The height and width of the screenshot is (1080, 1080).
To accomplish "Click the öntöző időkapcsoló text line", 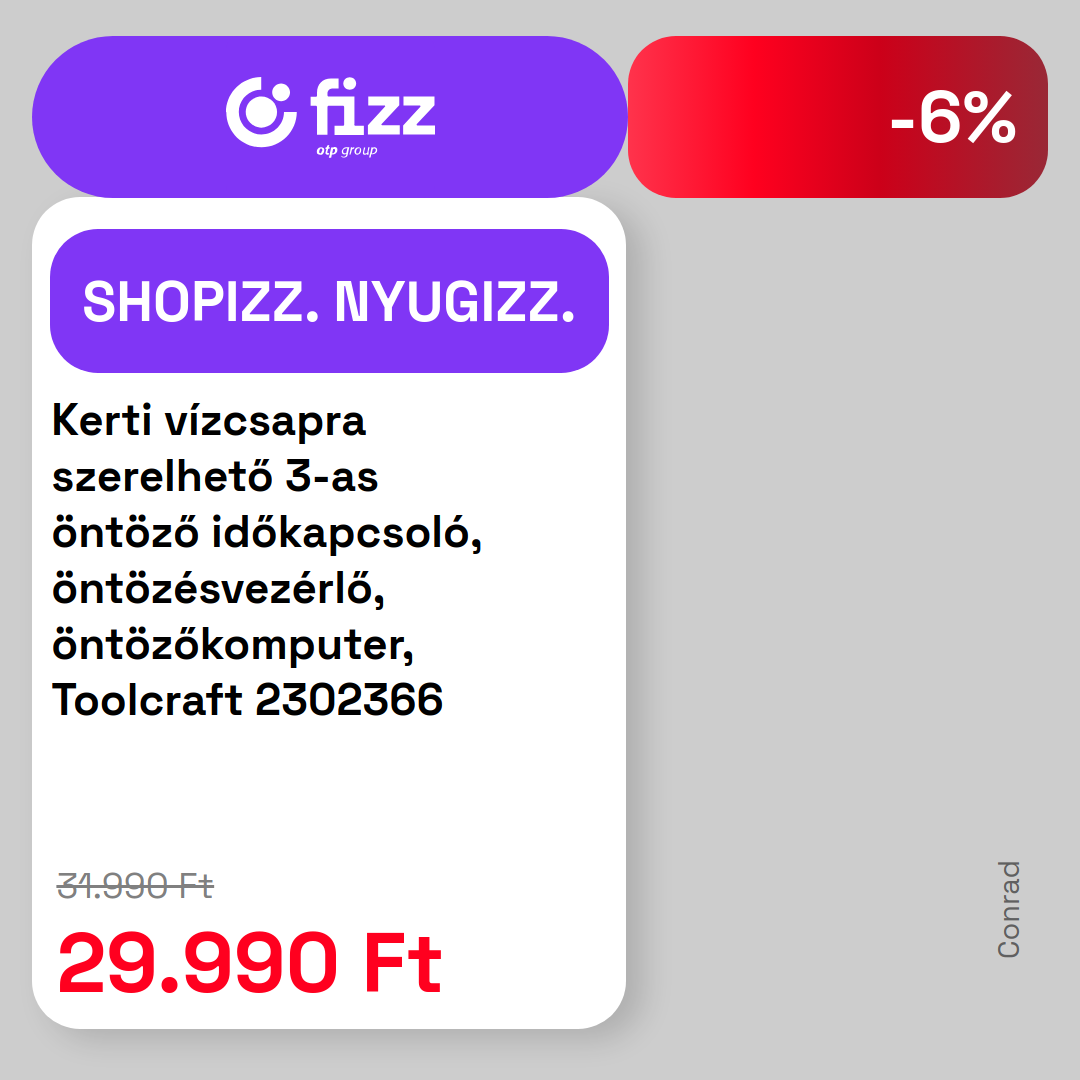I will click(267, 532).
